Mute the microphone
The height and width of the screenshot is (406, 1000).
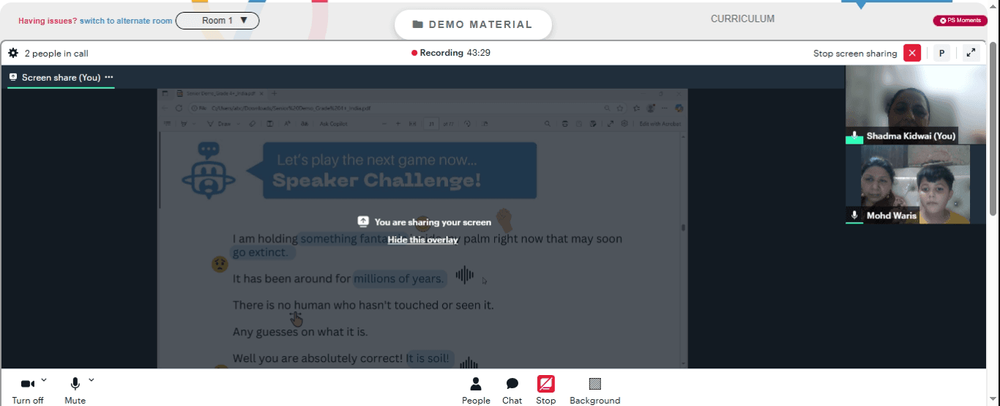pos(75,391)
